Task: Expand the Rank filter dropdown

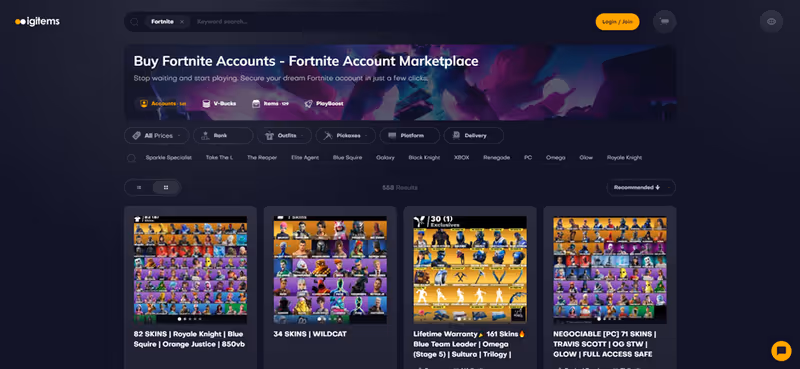Action: coord(223,136)
